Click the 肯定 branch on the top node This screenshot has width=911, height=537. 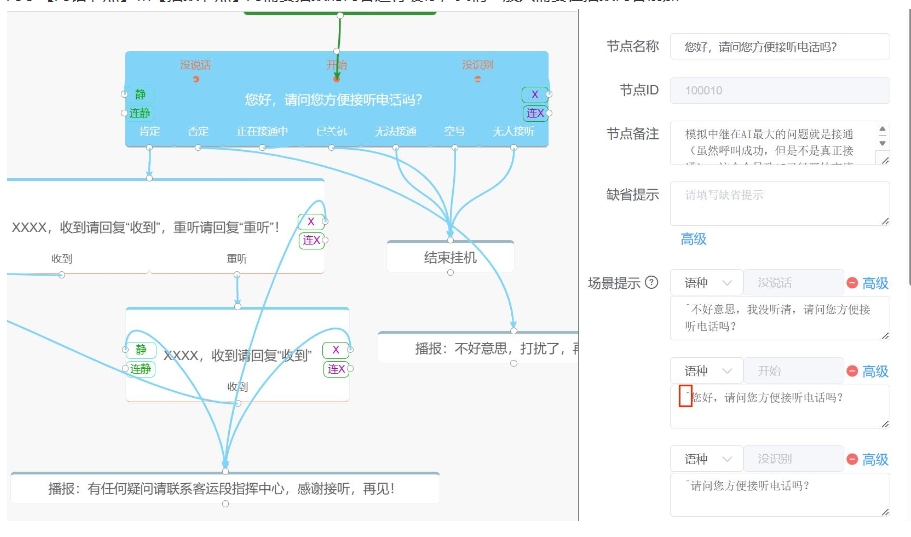(x=149, y=131)
